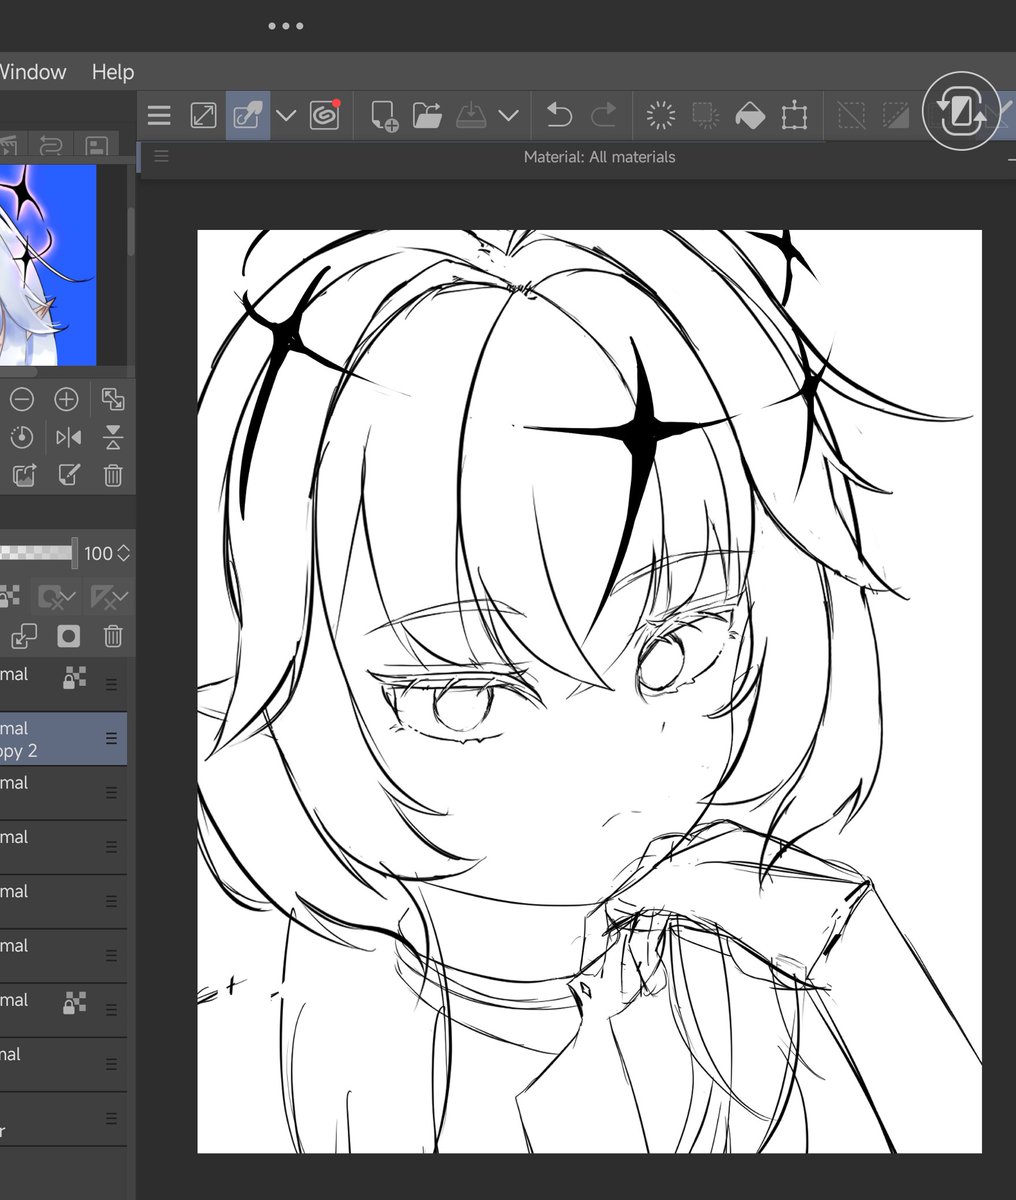
Task: Flip the view vertically
Action: pos(113,437)
